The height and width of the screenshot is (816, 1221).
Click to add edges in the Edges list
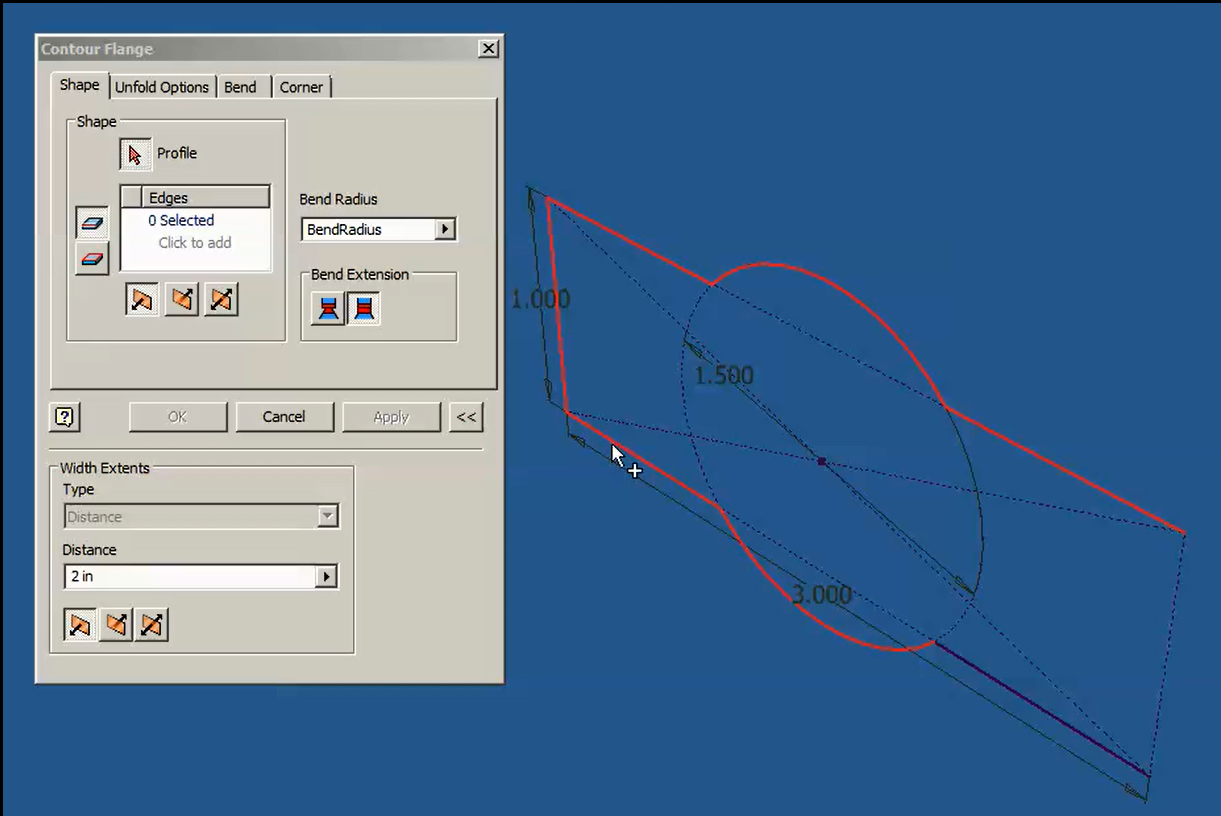[x=195, y=242]
